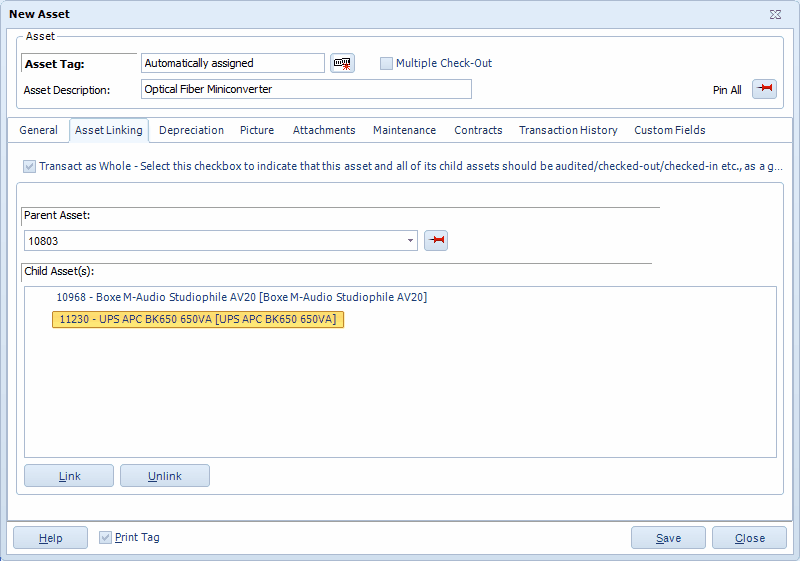The height and width of the screenshot is (561, 800).
Task: Switch to the Picture tab
Action: tap(257, 130)
